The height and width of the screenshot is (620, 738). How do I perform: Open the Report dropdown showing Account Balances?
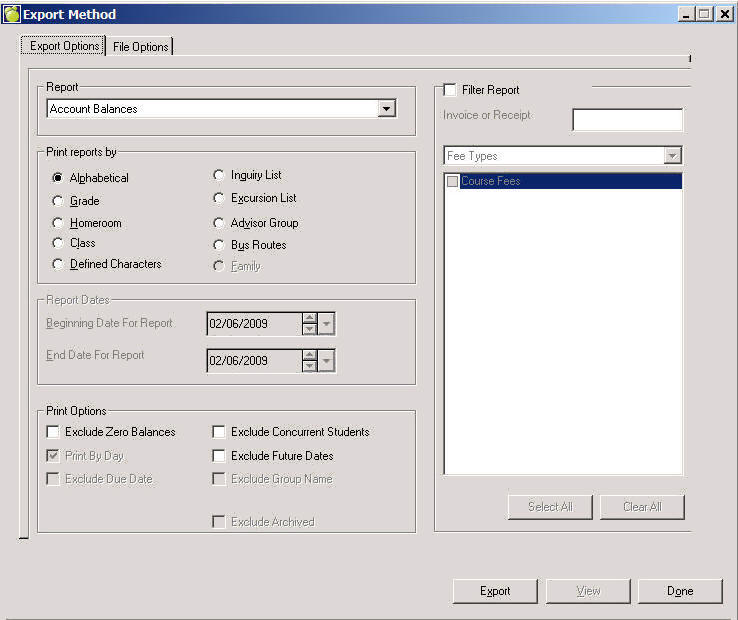pyautogui.click(x=387, y=109)
